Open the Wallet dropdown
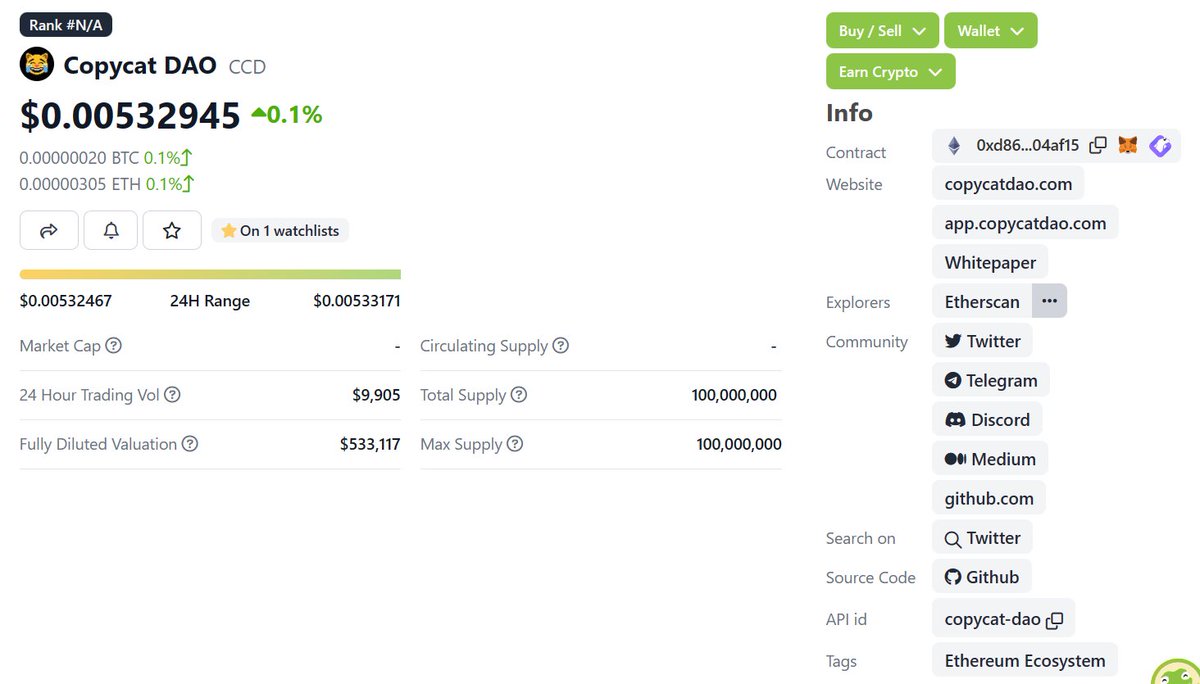The height and width of the screenshot is (684, 1200). pos(991,31)
